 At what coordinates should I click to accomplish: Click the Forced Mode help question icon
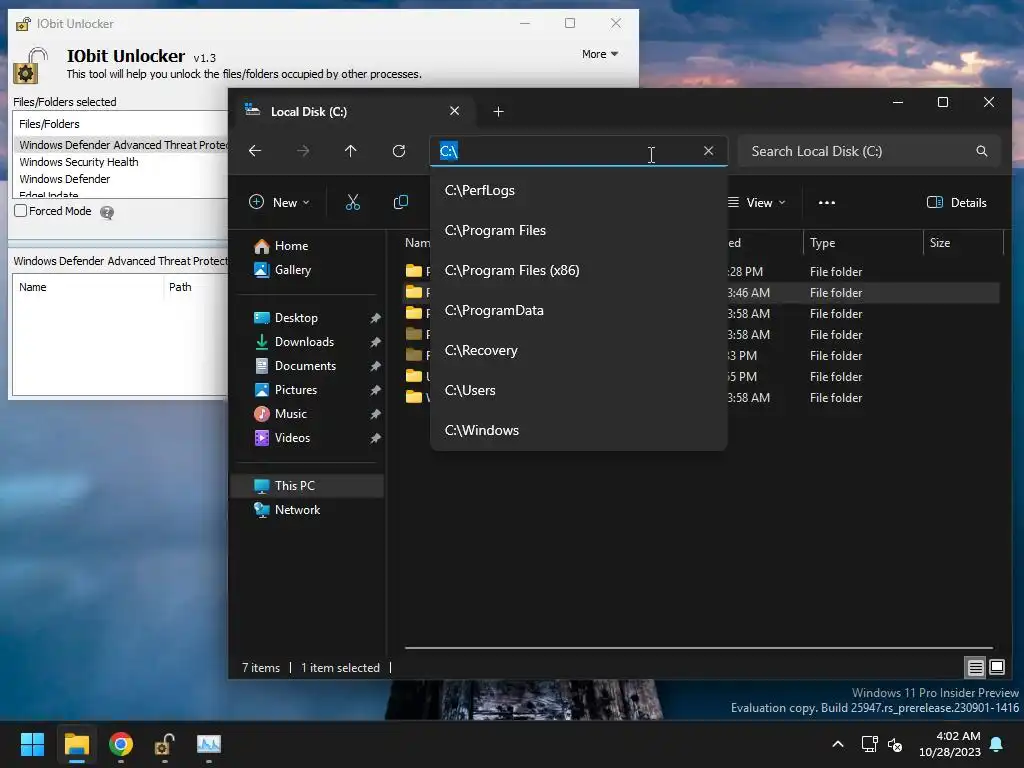click(x=107, y=212)
